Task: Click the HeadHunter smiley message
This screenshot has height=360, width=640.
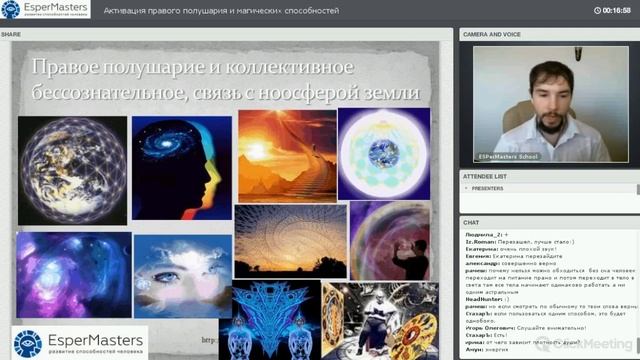Action: point(487,299)
